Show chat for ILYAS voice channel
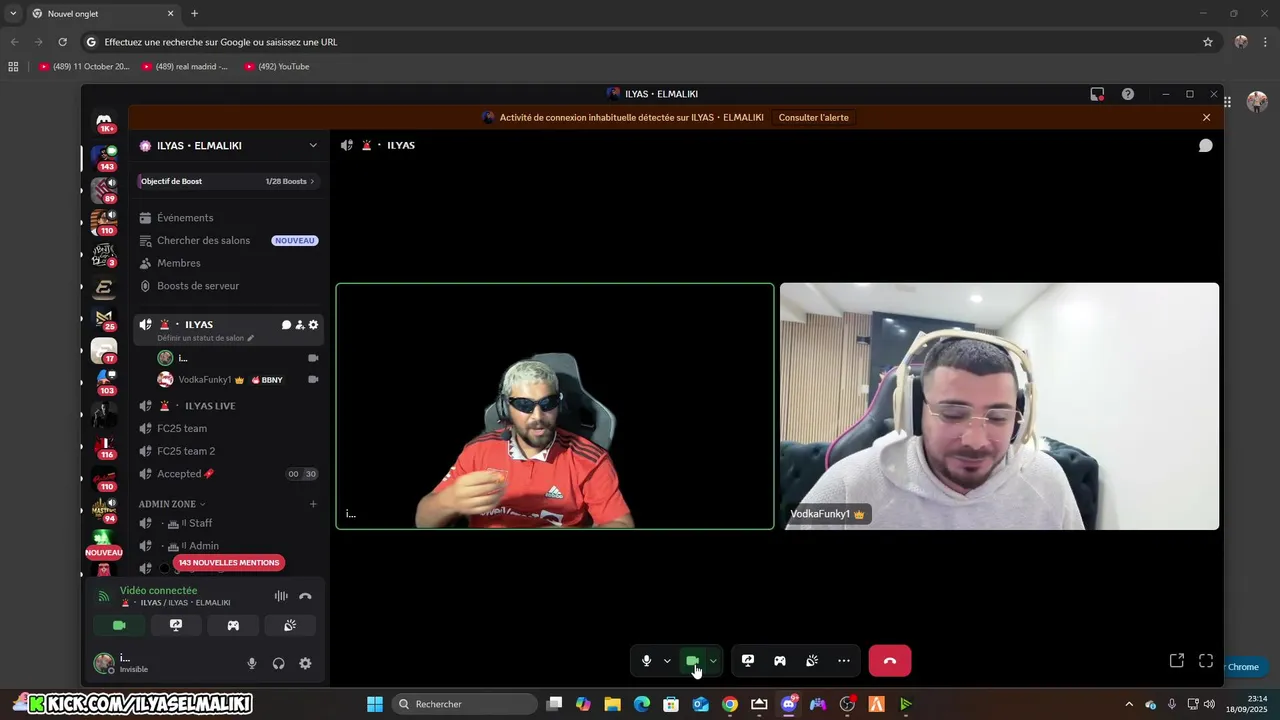 pyautogui.click(x=1206, y=145)
